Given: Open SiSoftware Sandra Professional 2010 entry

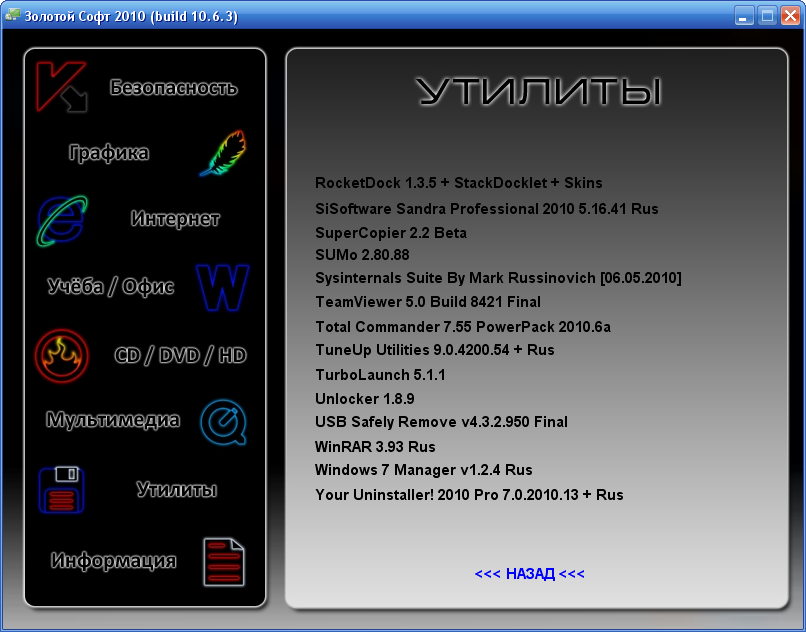Looking at the screenshot, I should (487, 209).
